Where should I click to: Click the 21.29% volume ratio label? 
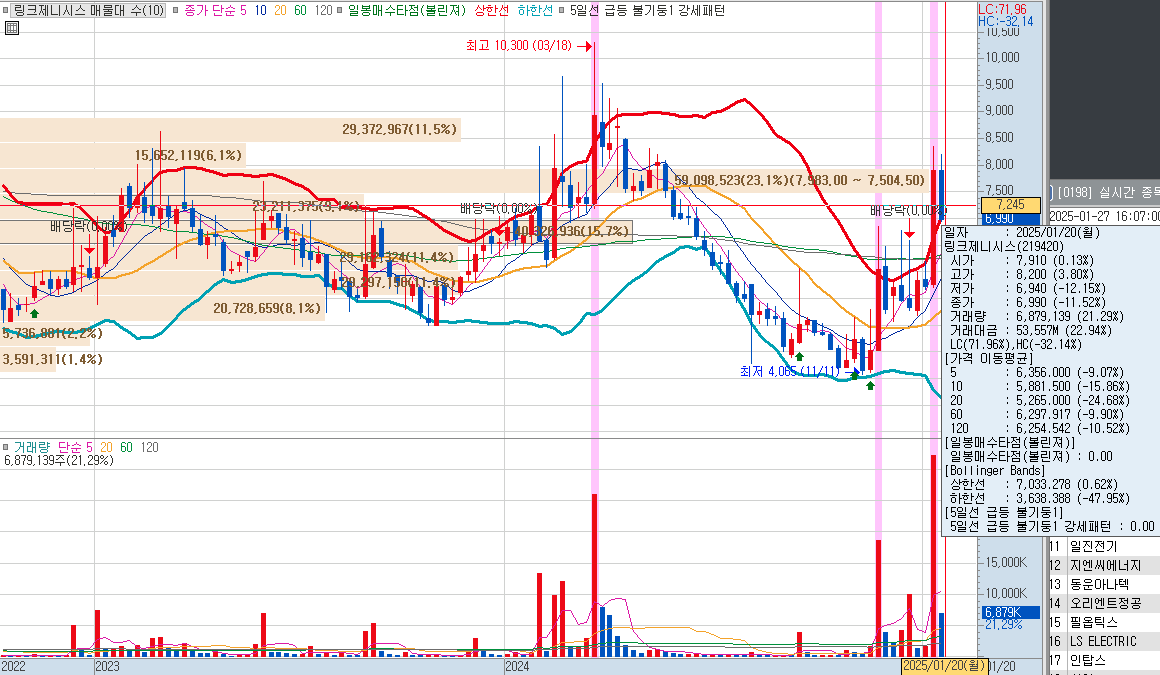[x=1003, y=625]
